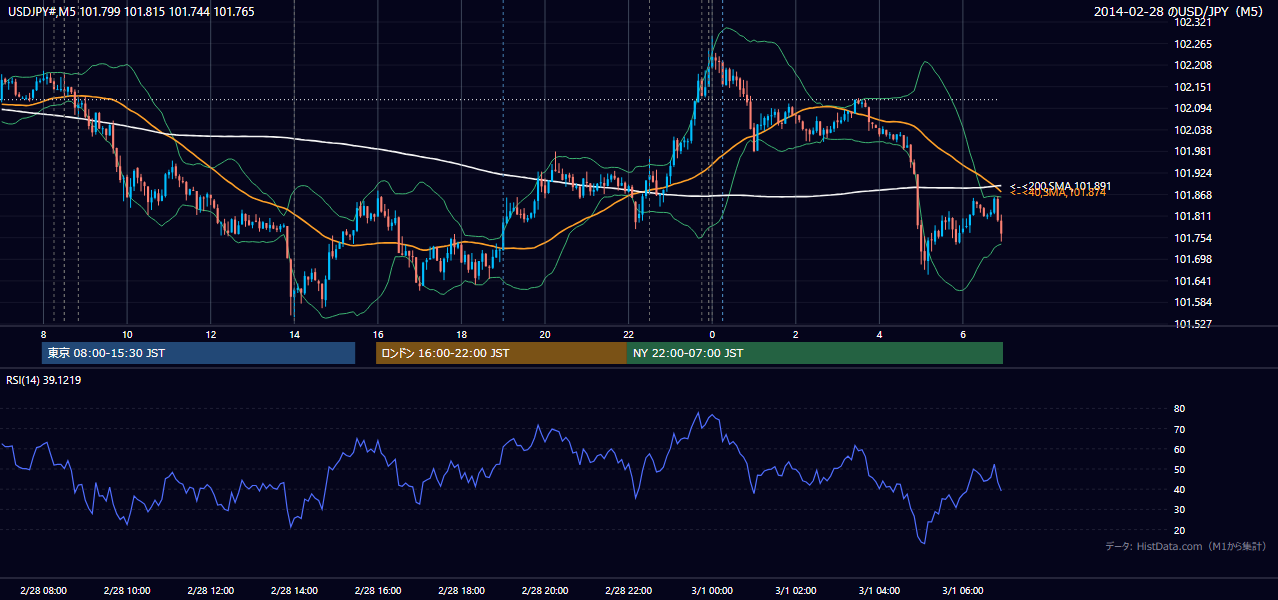Select the NY 22:00-07:00 JST session bar
This screenshot has height=600, width=1278.
(815, 353)
